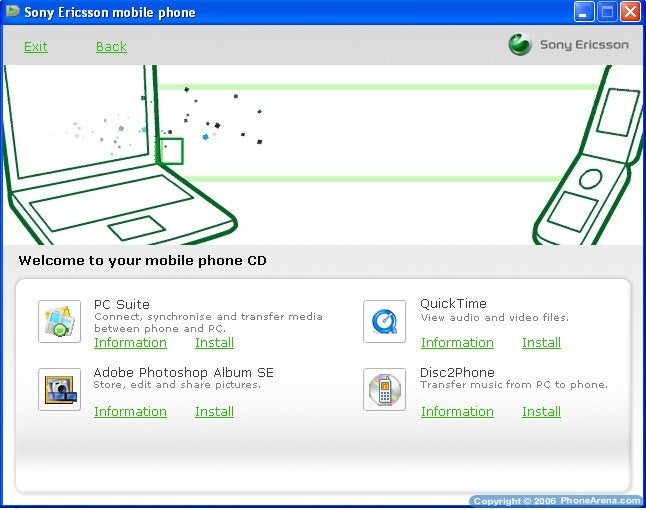Install Disc2Phone

541,412
